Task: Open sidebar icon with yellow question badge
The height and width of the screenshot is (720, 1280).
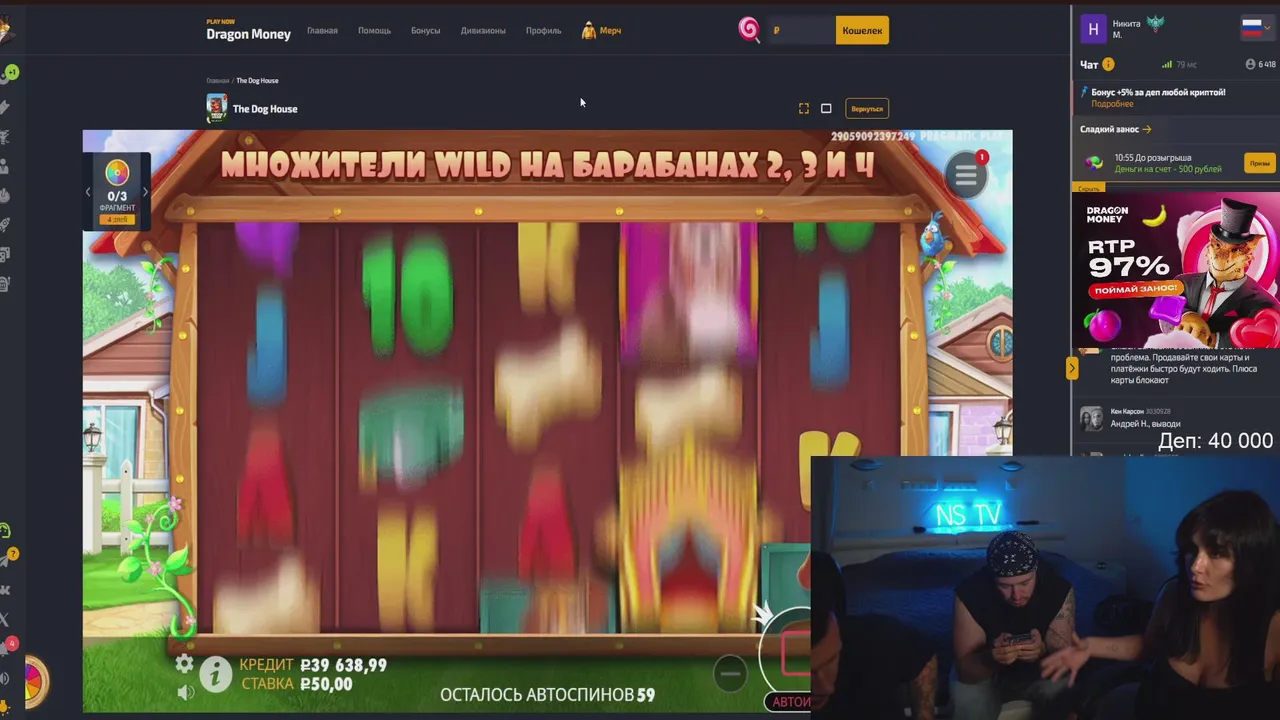Action: 9,558
